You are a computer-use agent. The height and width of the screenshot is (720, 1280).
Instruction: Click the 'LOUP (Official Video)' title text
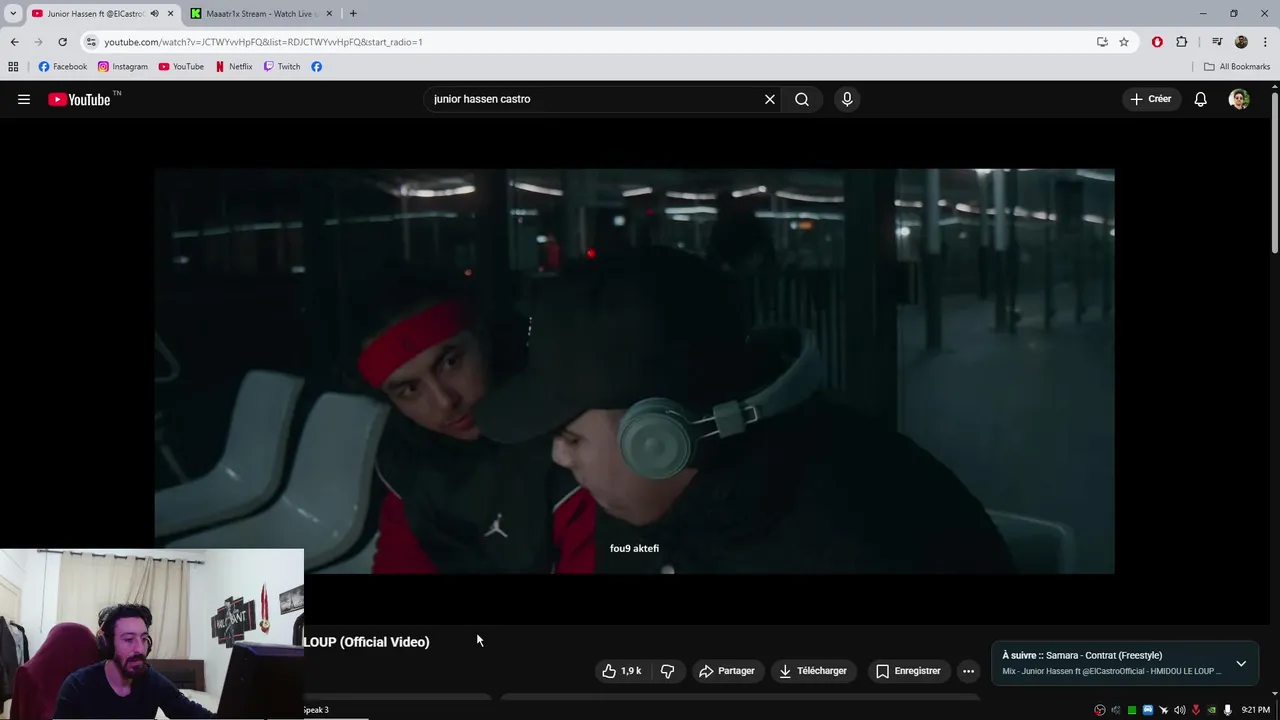coord(366,642)
